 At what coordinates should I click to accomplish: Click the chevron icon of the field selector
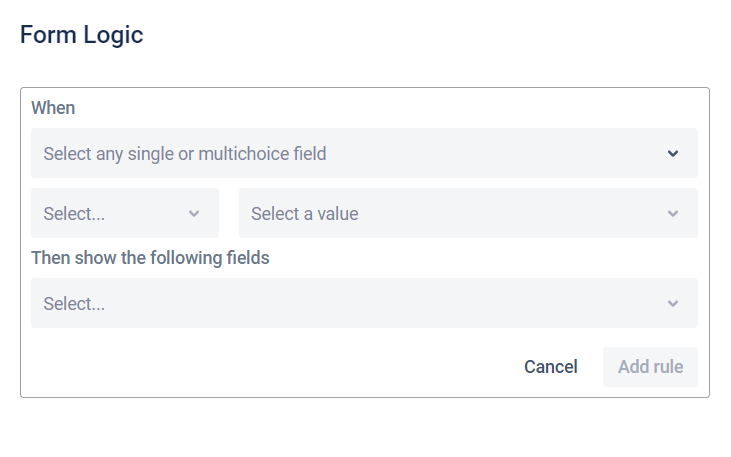pyautogui.click(x=673, y=154)
